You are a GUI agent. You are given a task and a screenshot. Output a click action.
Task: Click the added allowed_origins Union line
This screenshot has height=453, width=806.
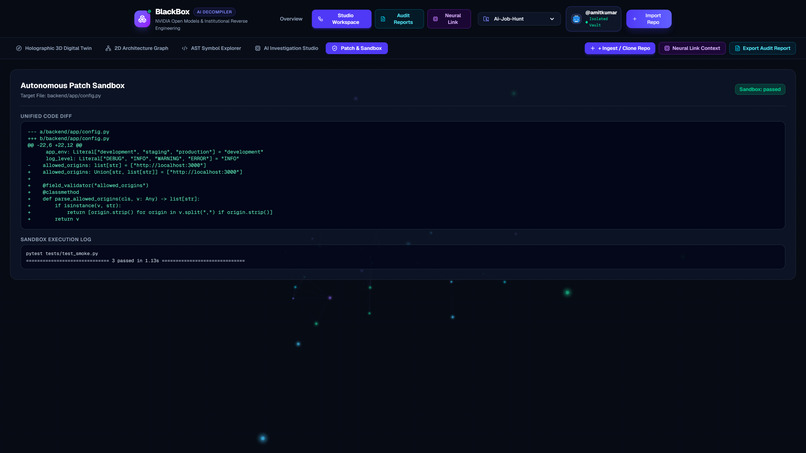(x=135, y=172)
